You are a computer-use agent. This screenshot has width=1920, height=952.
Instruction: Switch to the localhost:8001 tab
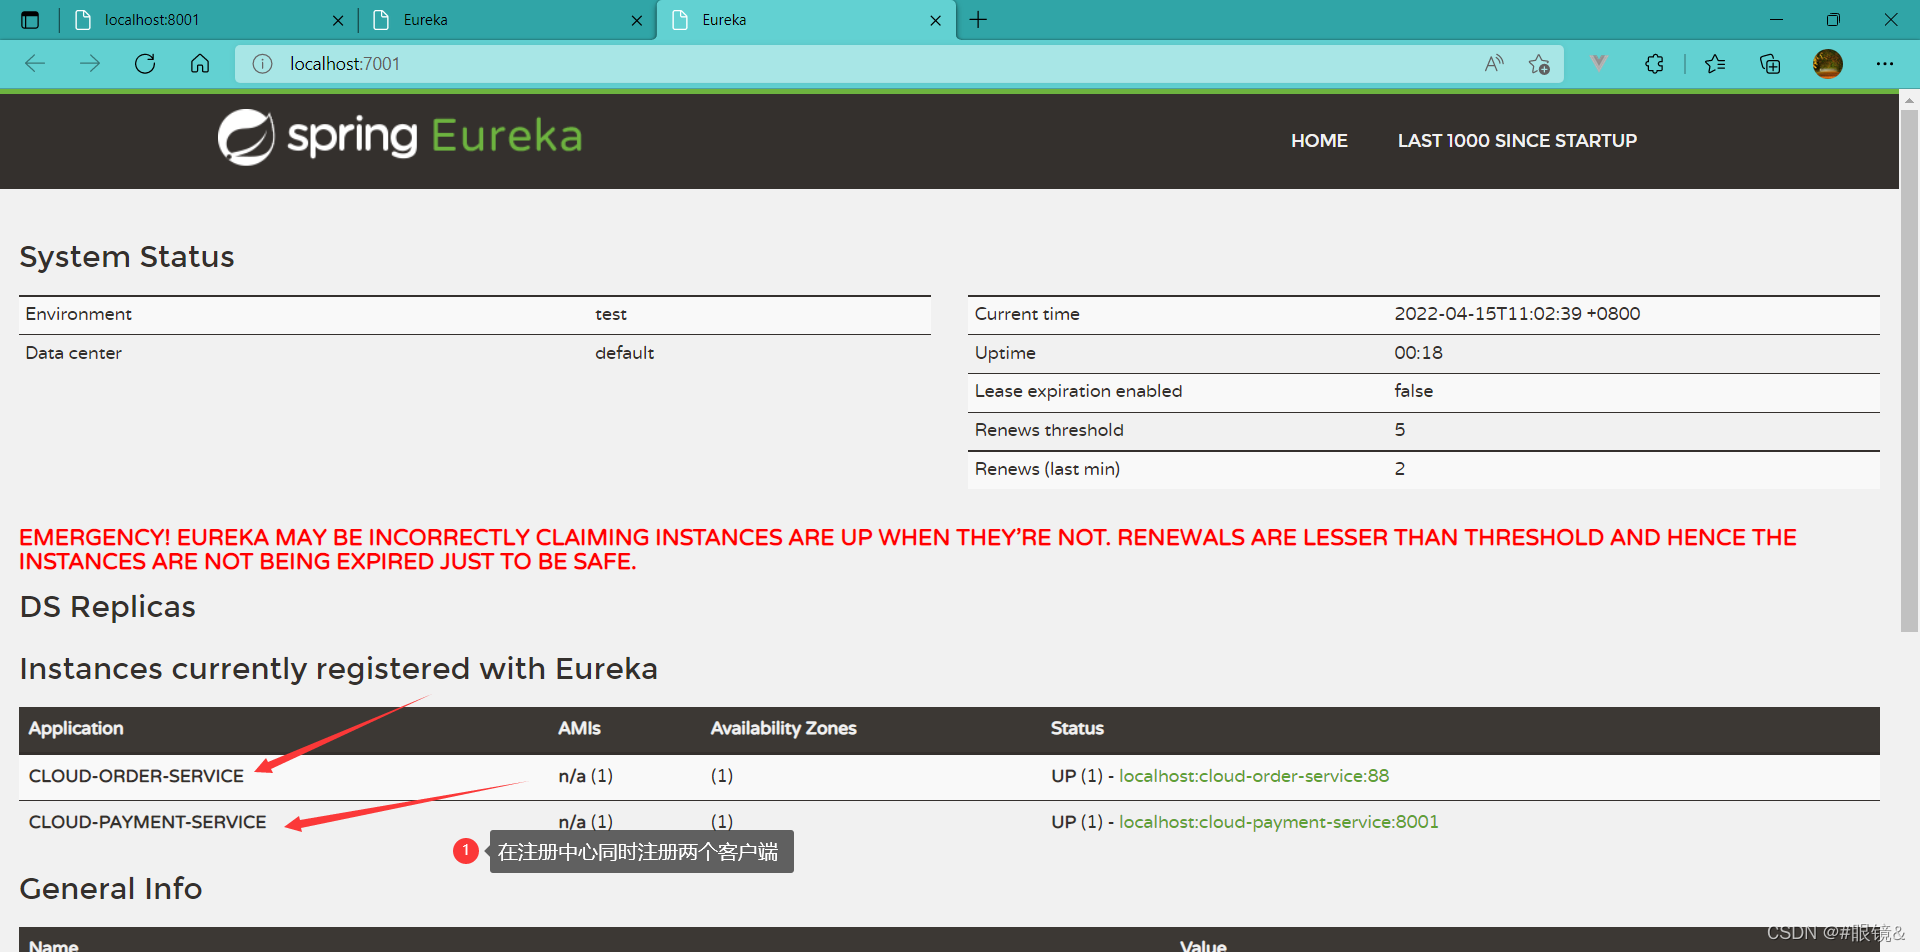[x=209, y=20]
